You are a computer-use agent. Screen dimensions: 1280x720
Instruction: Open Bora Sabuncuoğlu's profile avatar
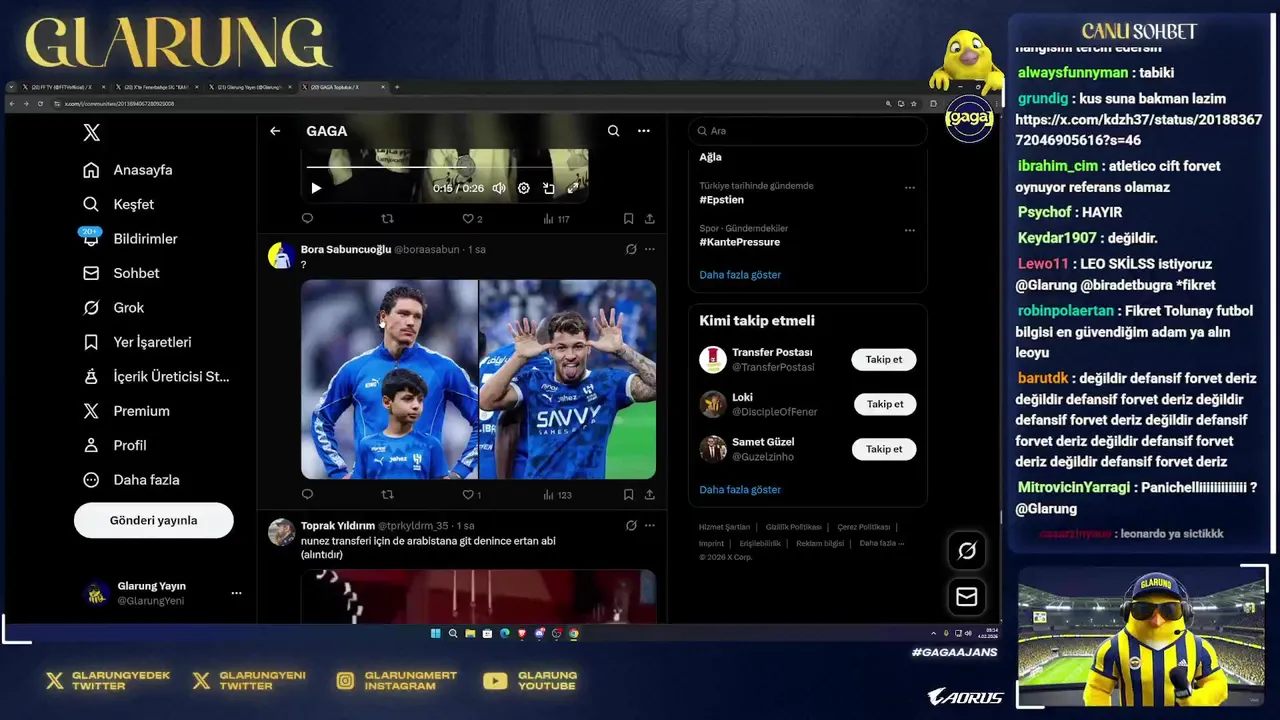pos(281,256)
